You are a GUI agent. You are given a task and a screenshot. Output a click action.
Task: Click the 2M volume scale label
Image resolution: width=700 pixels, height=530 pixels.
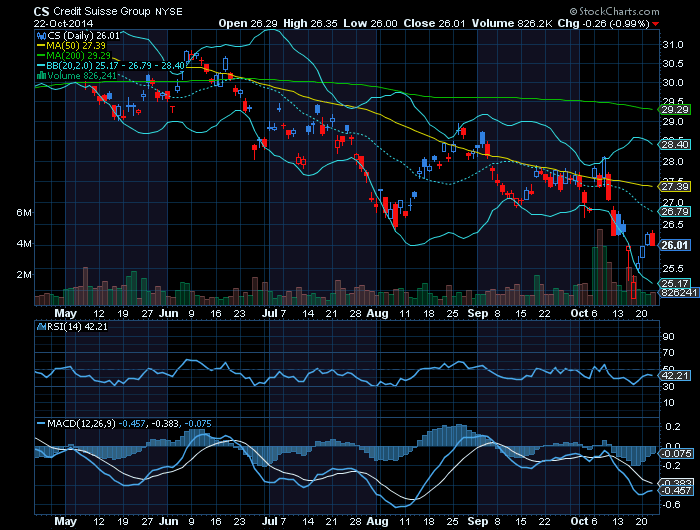pyautogui.click(x=24, y=275)
